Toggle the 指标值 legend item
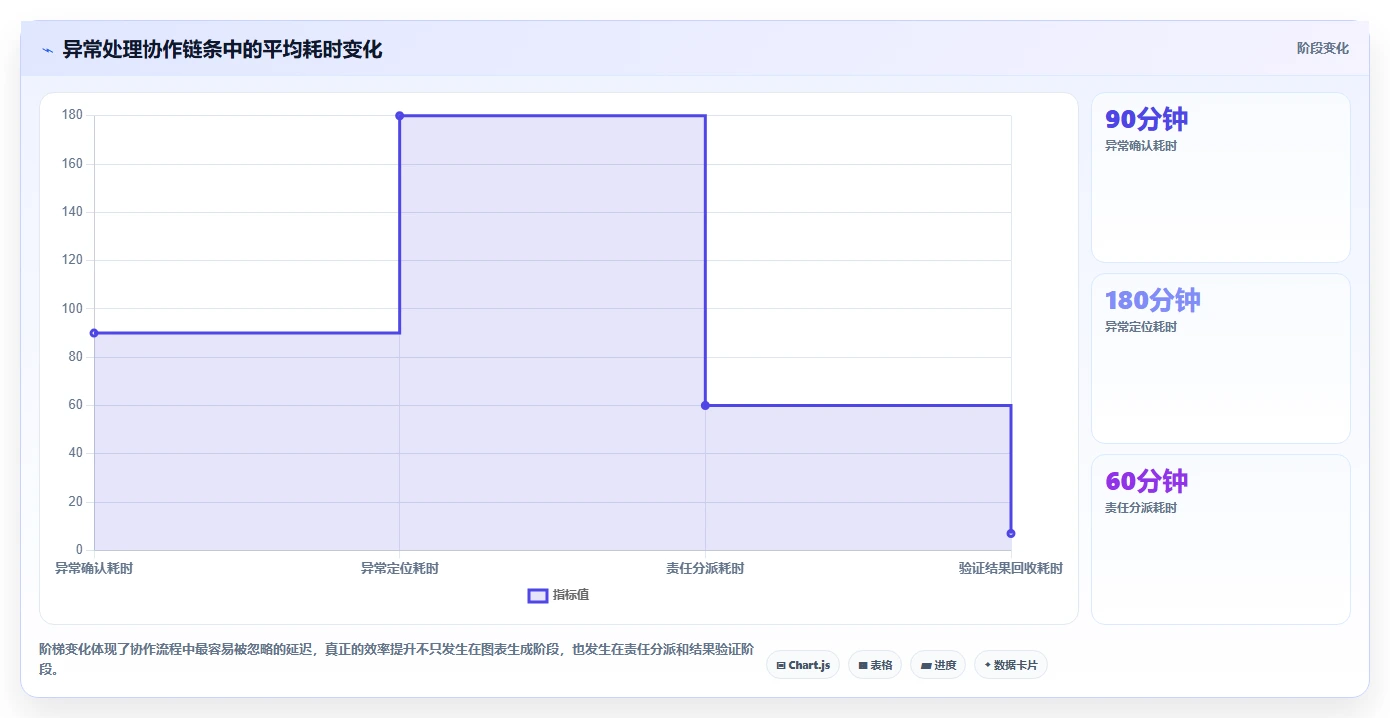This screenshot has height=718, width=1390. pyautogui.click(x=558, y=596)
